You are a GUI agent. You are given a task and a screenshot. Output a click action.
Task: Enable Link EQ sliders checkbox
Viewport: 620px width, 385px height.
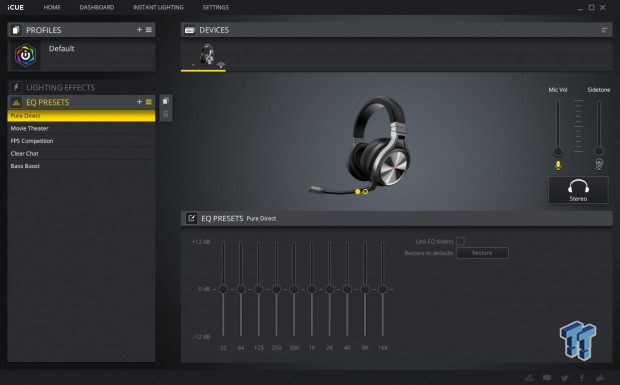[x=460, y=242]
